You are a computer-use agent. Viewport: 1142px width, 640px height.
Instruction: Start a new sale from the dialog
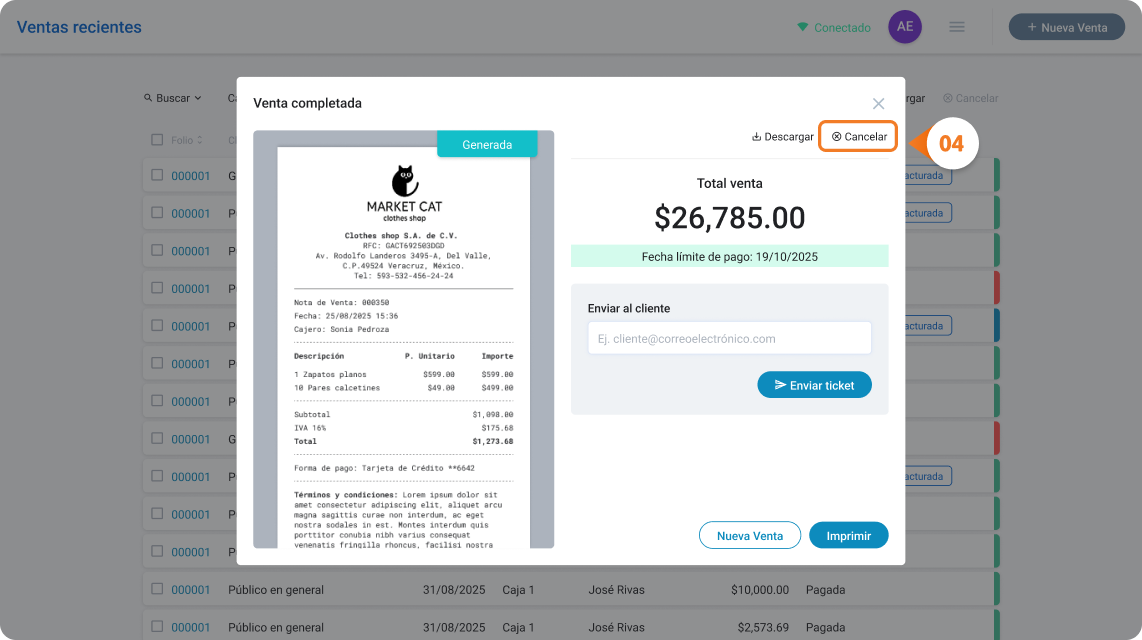pyautogui.click(x=749, y=535)
